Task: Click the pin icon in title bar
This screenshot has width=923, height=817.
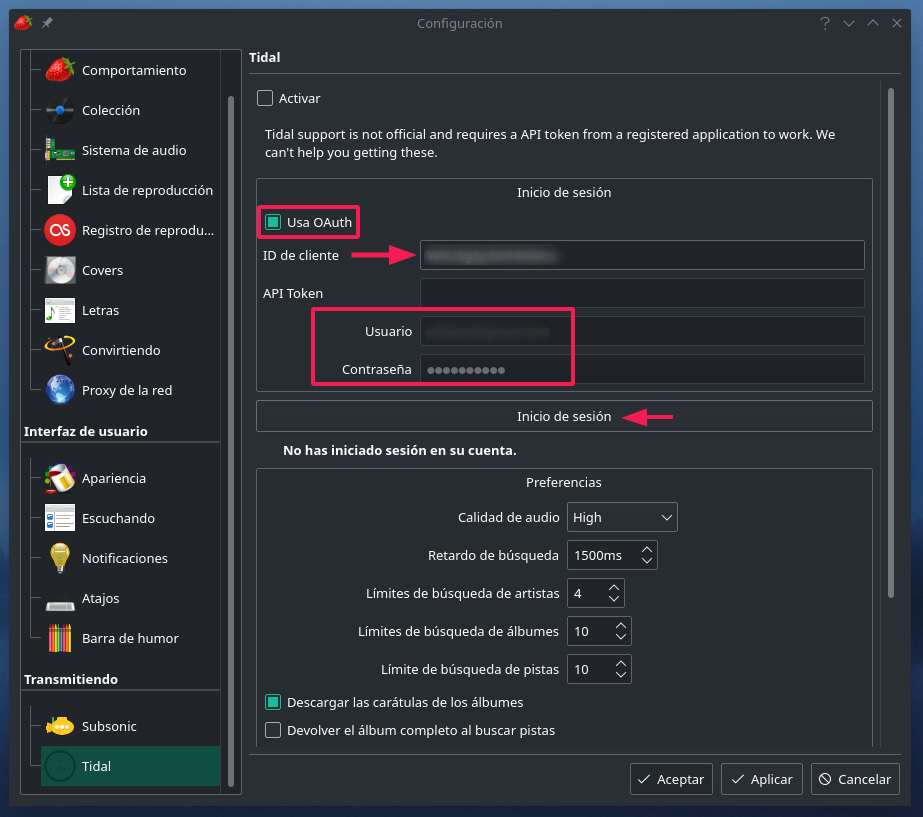Action: 47,23
